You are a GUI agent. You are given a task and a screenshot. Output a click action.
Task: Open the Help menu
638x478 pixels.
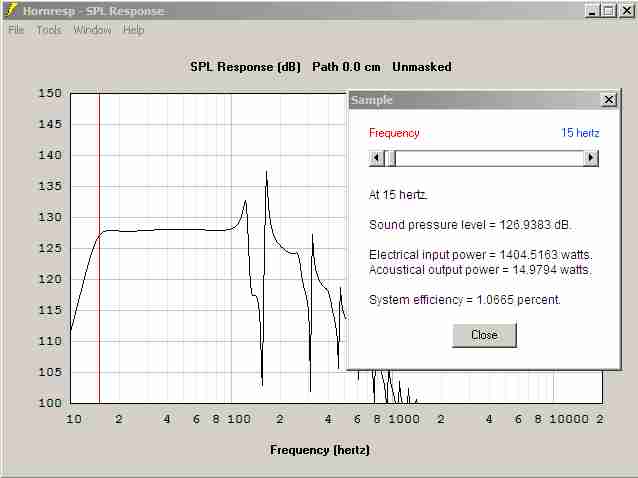(x=133, y=30)
